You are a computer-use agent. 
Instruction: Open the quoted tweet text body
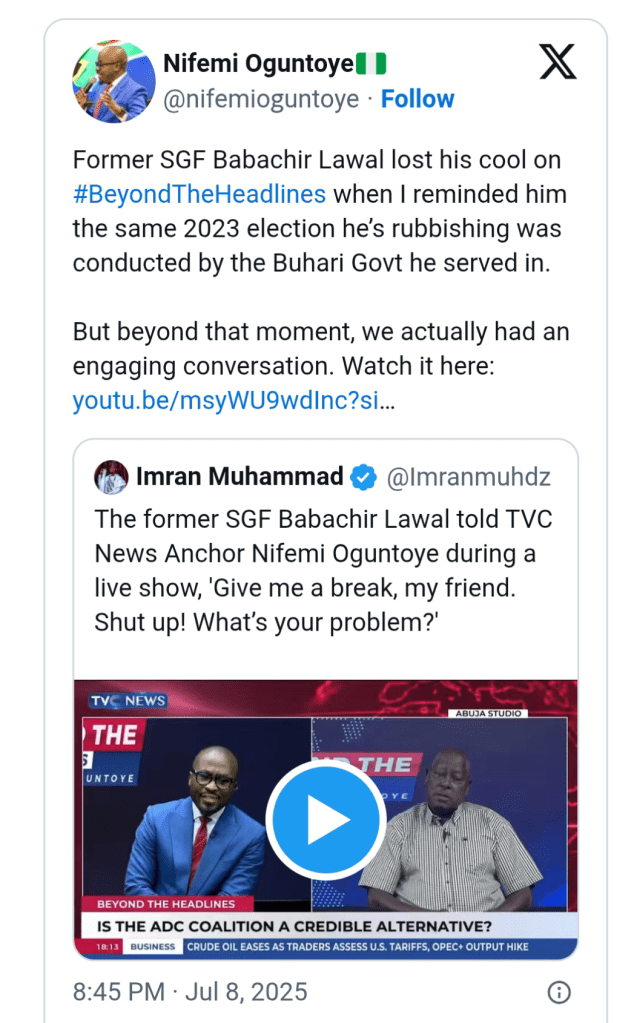322,570
